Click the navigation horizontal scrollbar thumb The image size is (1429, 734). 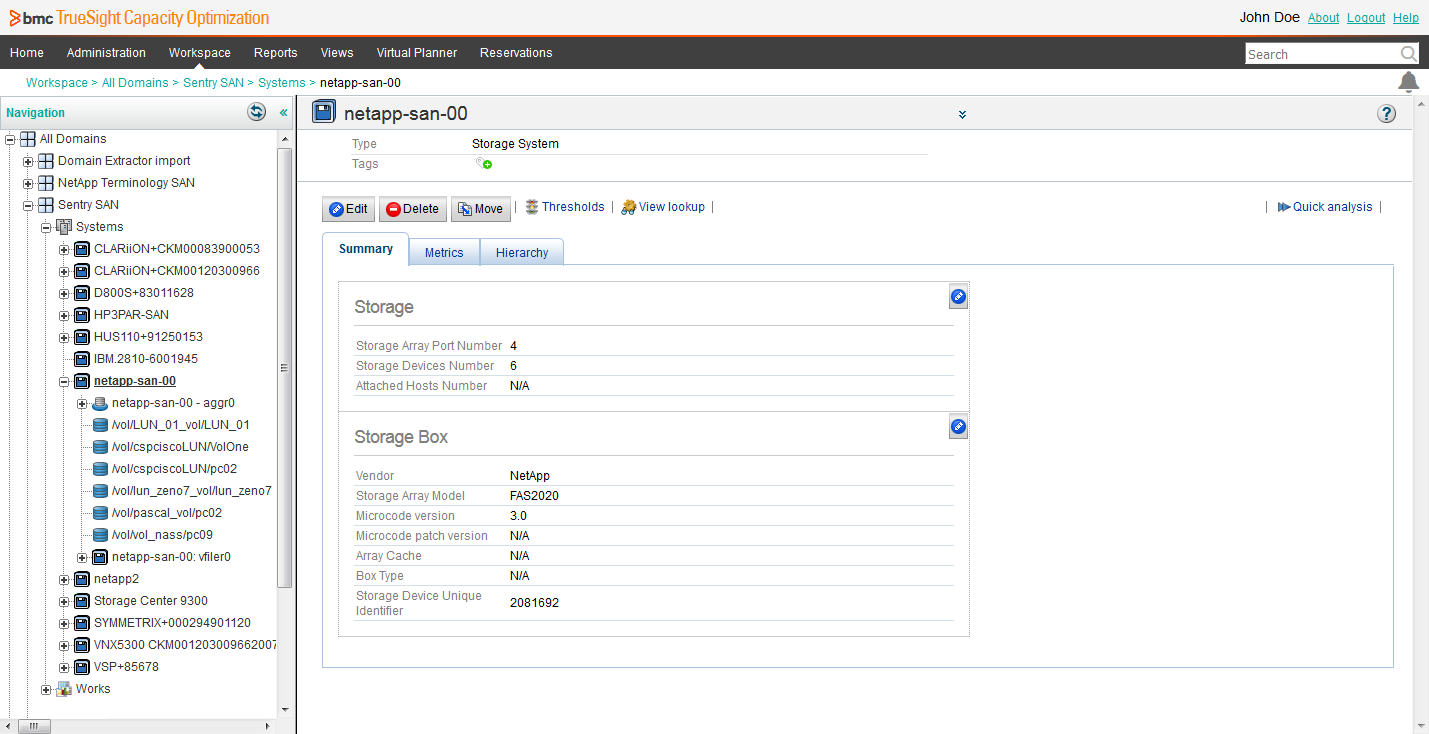(33, 726)
